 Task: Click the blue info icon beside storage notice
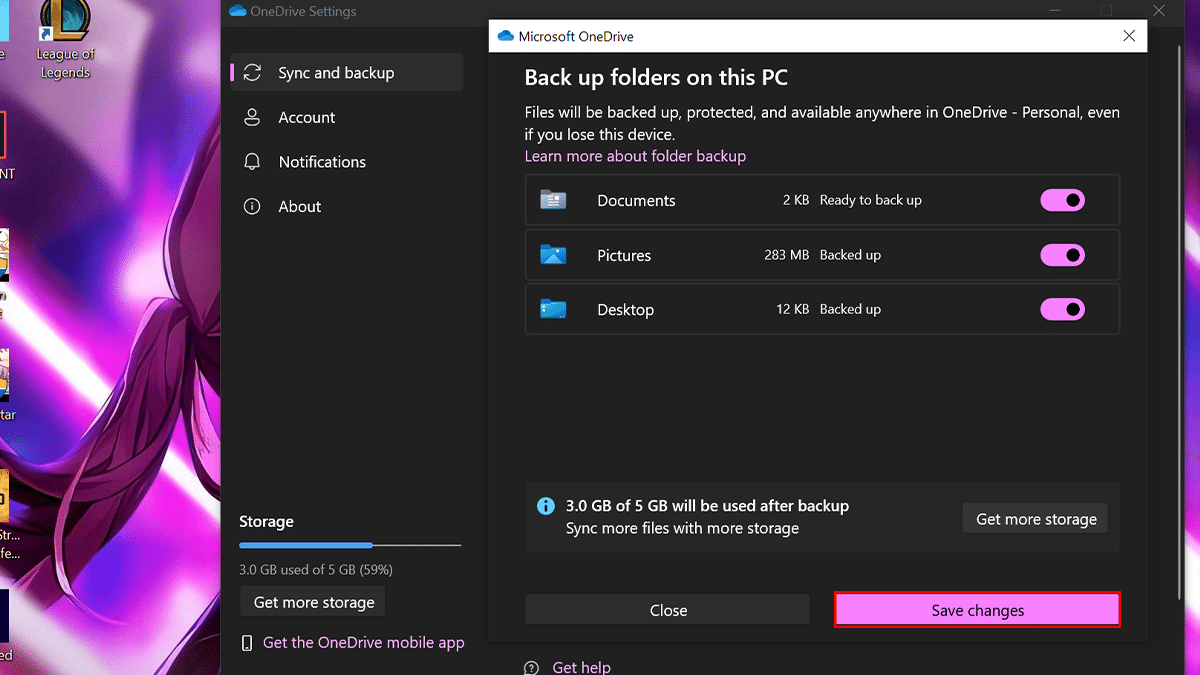pyautogui.click(x=546, y=506)
